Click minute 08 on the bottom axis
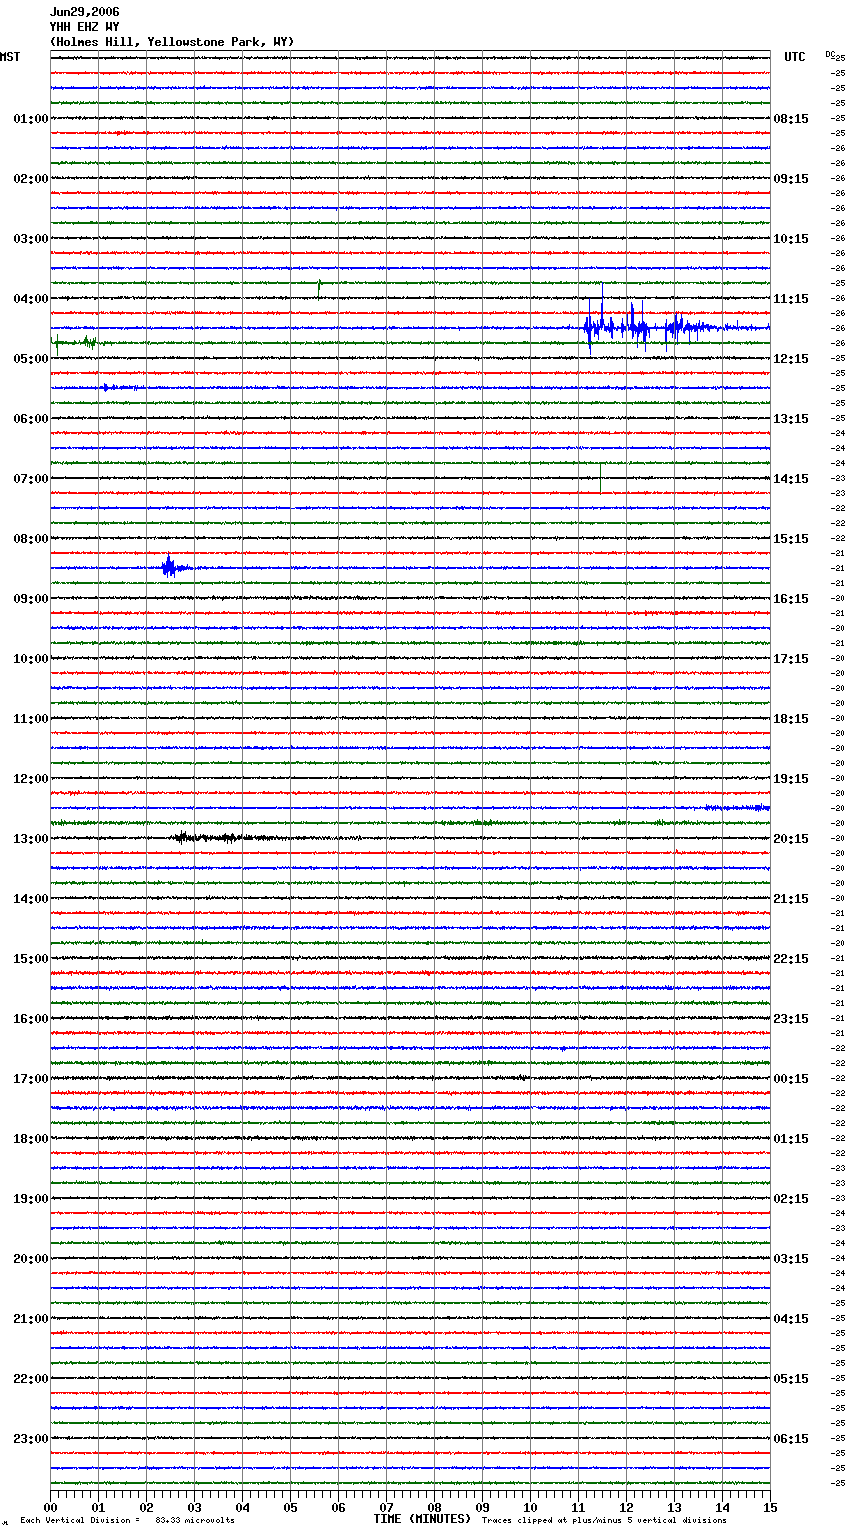The image size is (850, 1534). tap(434, 1507)
